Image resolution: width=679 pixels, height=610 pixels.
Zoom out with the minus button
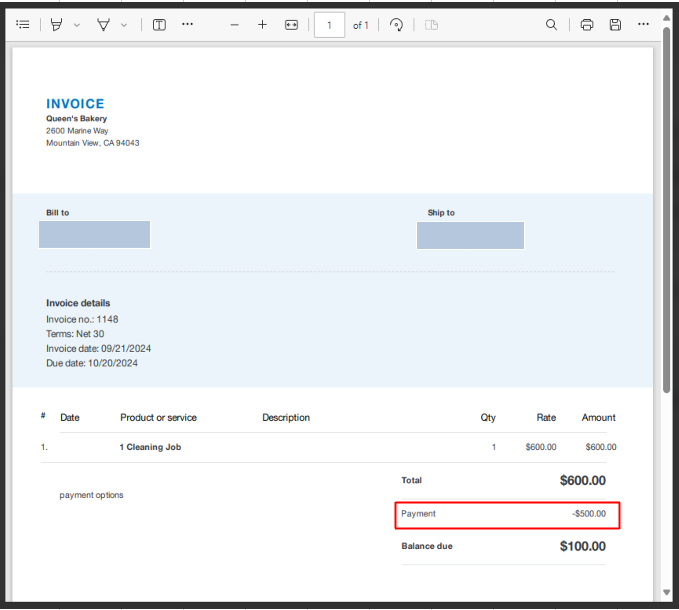point(234,25)
